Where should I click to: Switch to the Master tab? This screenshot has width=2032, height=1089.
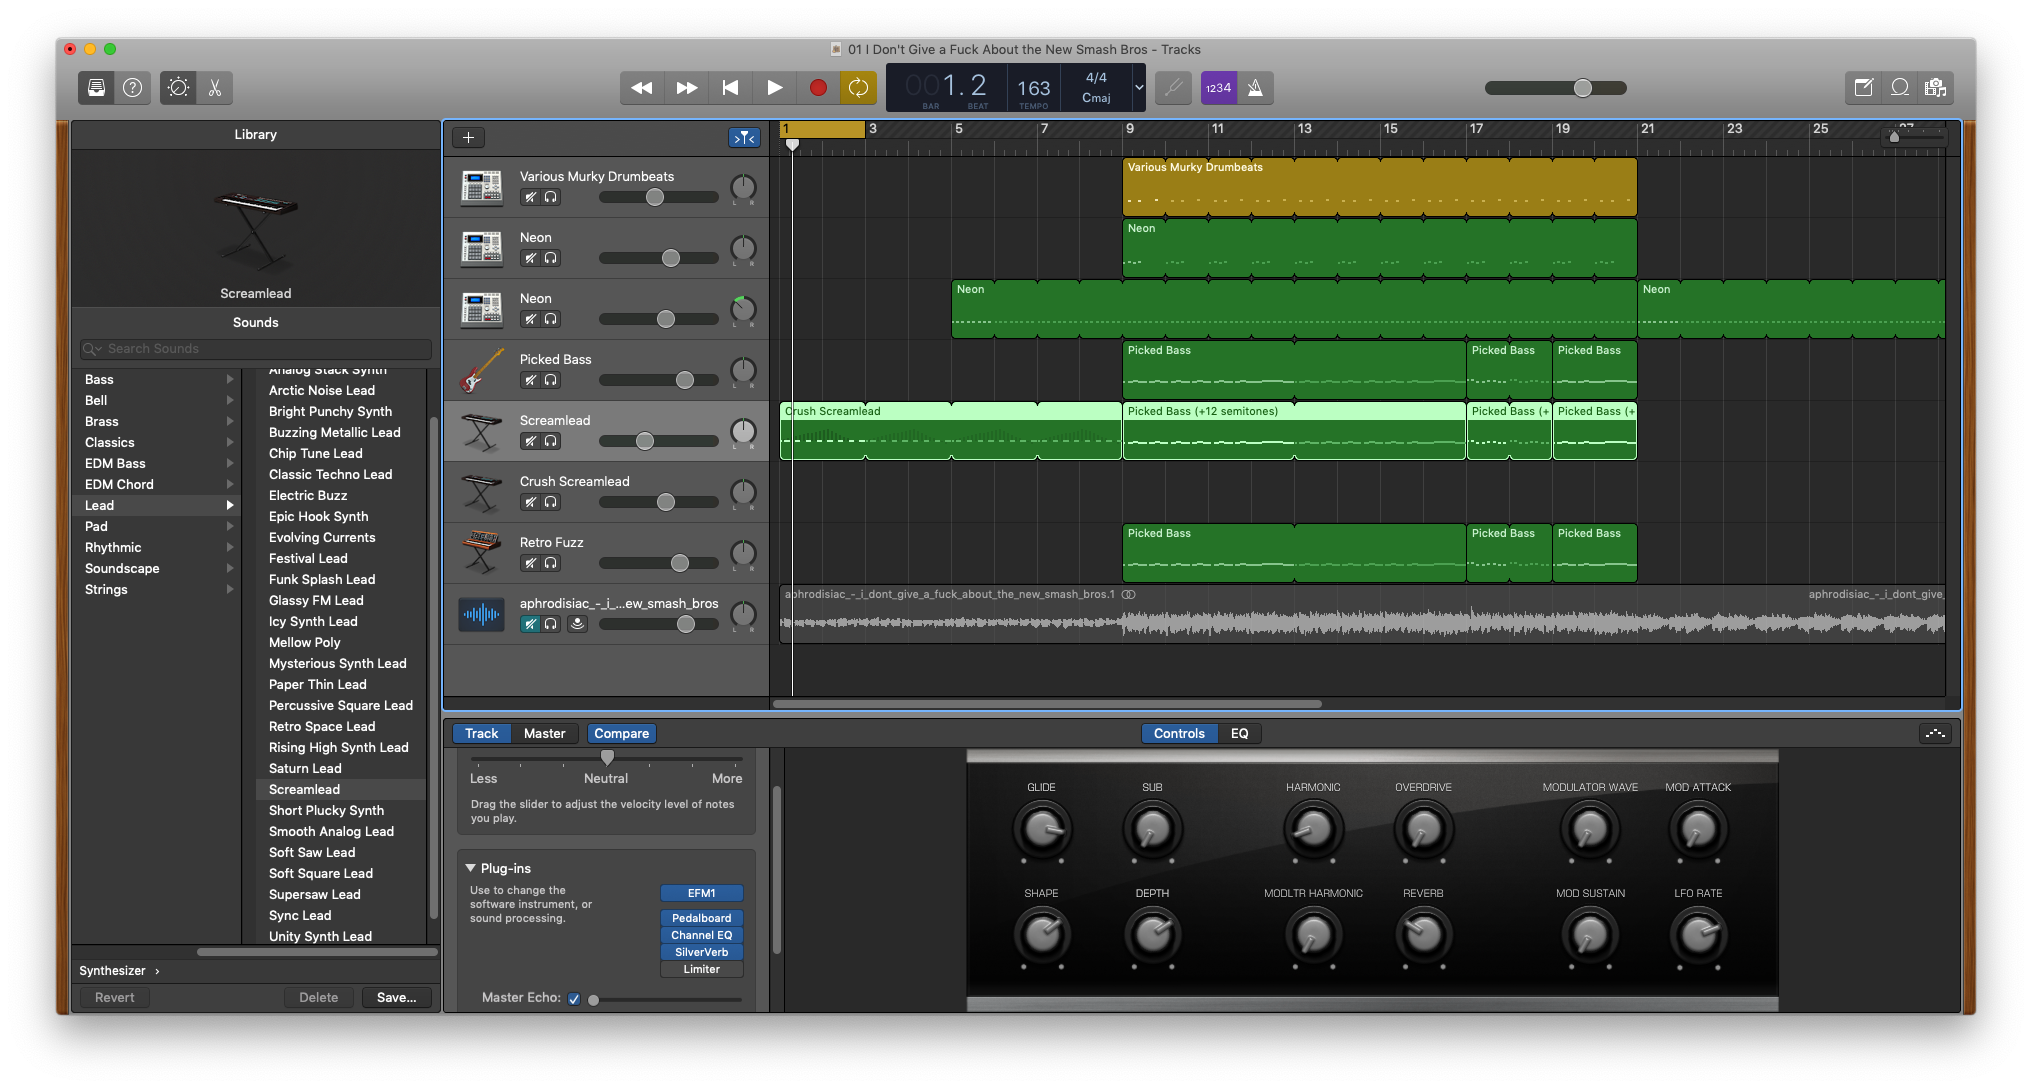point(544,733)
